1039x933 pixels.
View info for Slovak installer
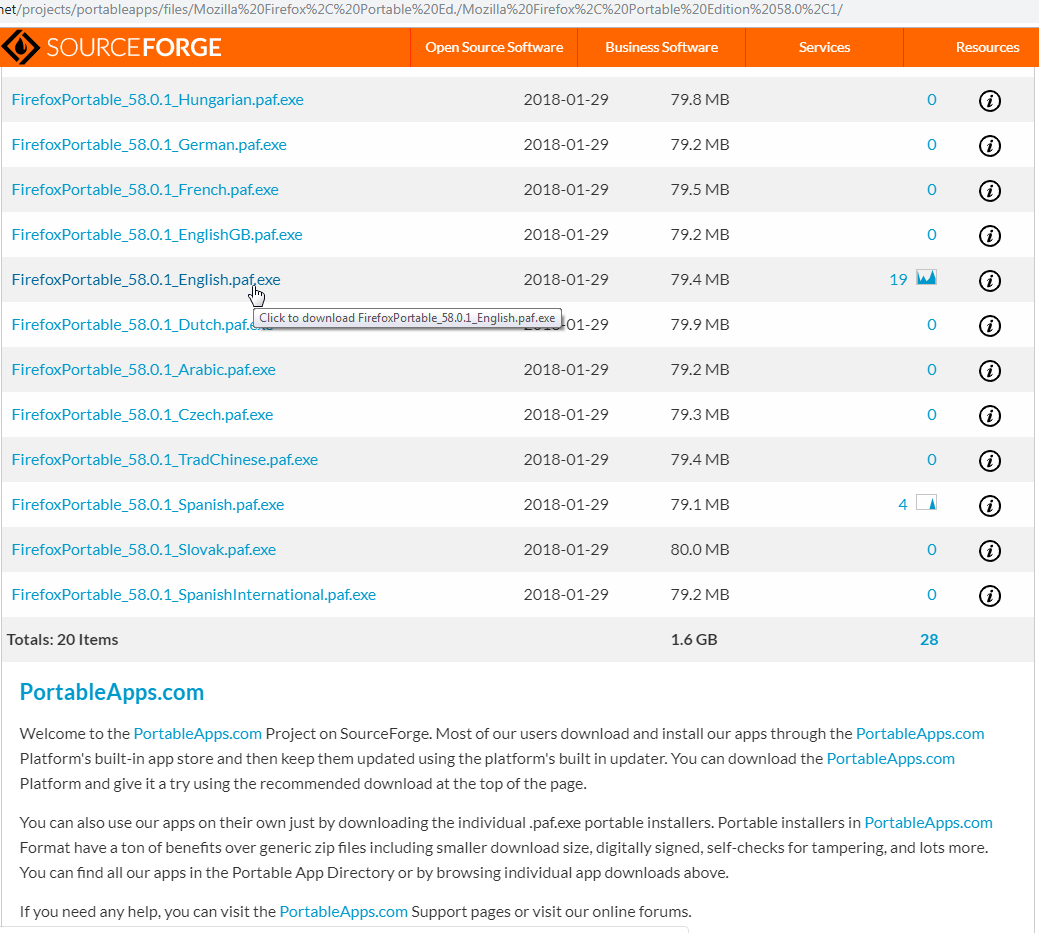point(989,551)
